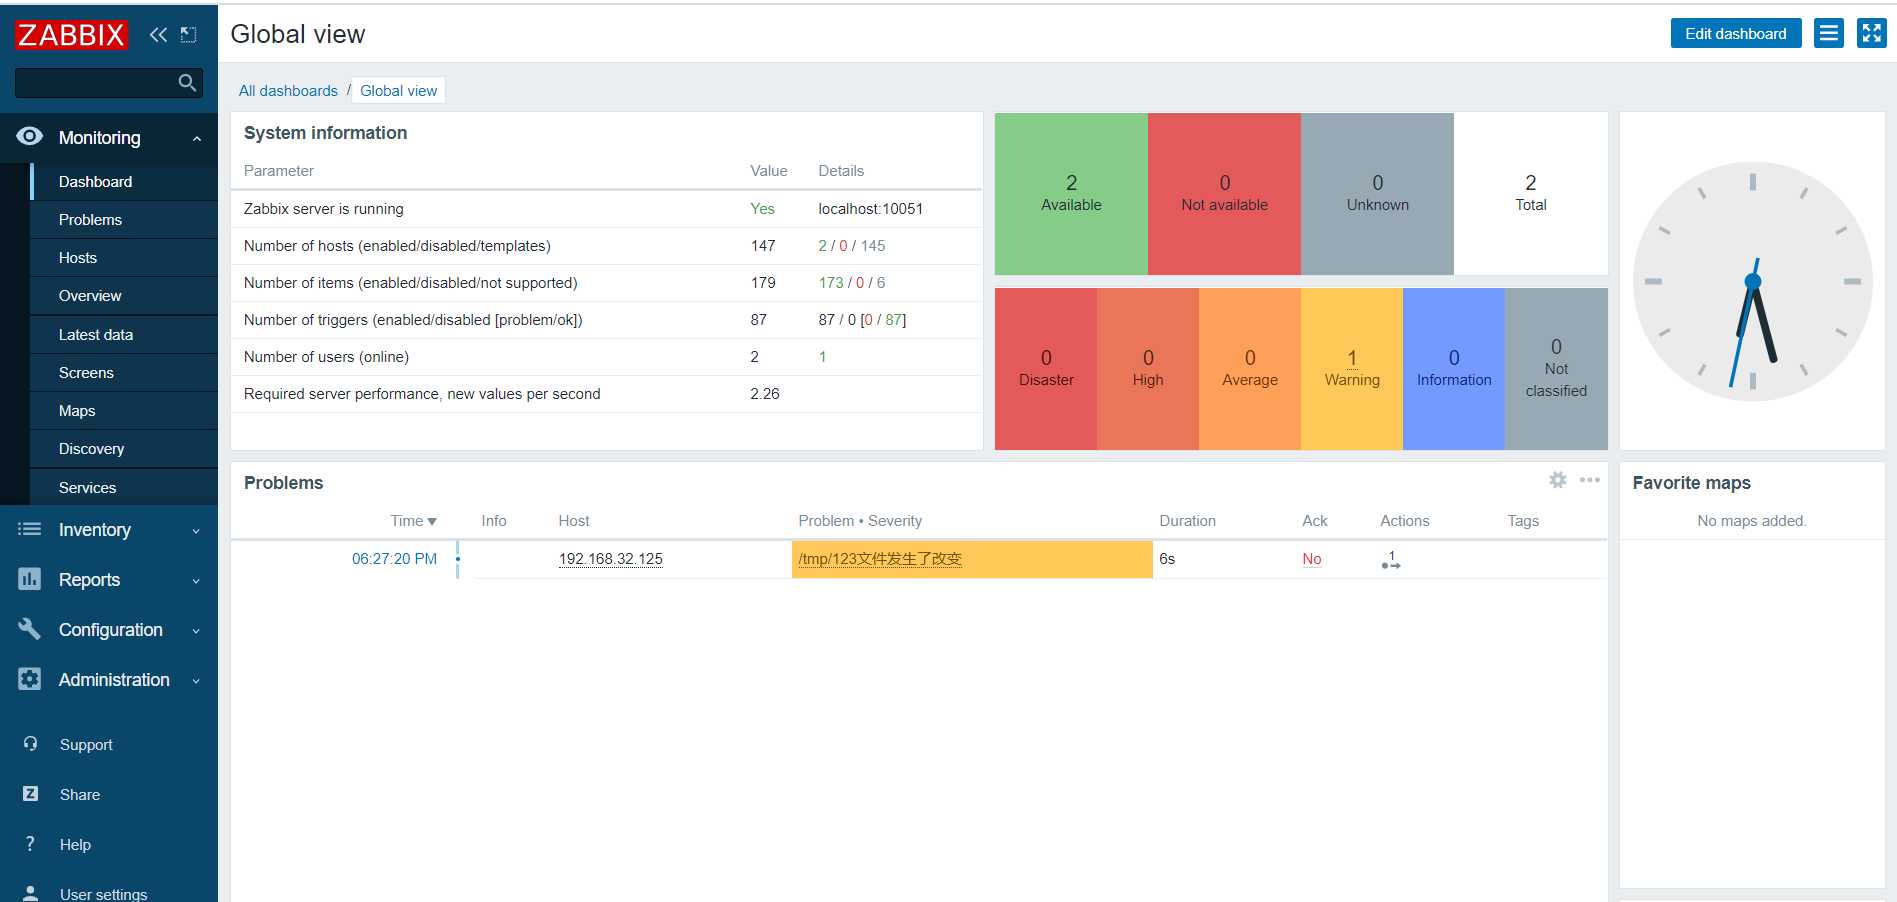Click the Share Z icon

(x=30, y=794)
